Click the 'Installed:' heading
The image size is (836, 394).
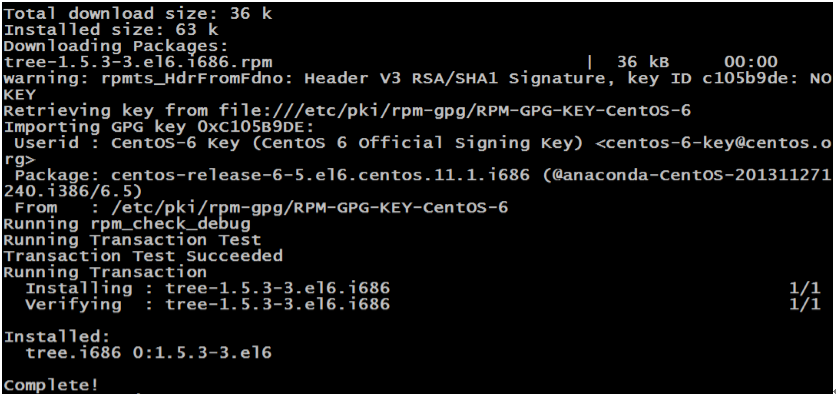(x=58, y=337)
